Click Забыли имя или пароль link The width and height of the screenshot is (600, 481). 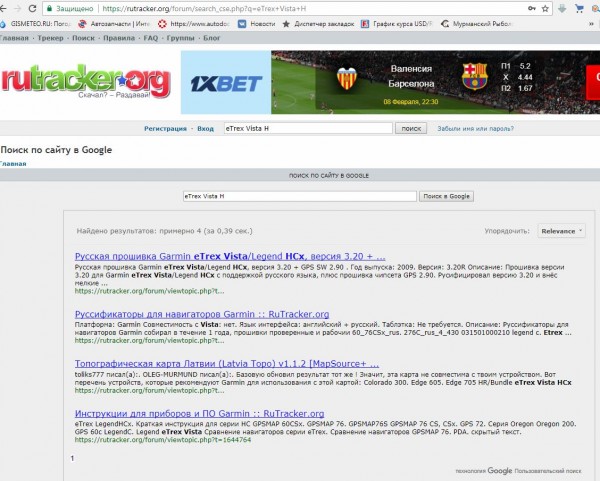tap(477, 129)
